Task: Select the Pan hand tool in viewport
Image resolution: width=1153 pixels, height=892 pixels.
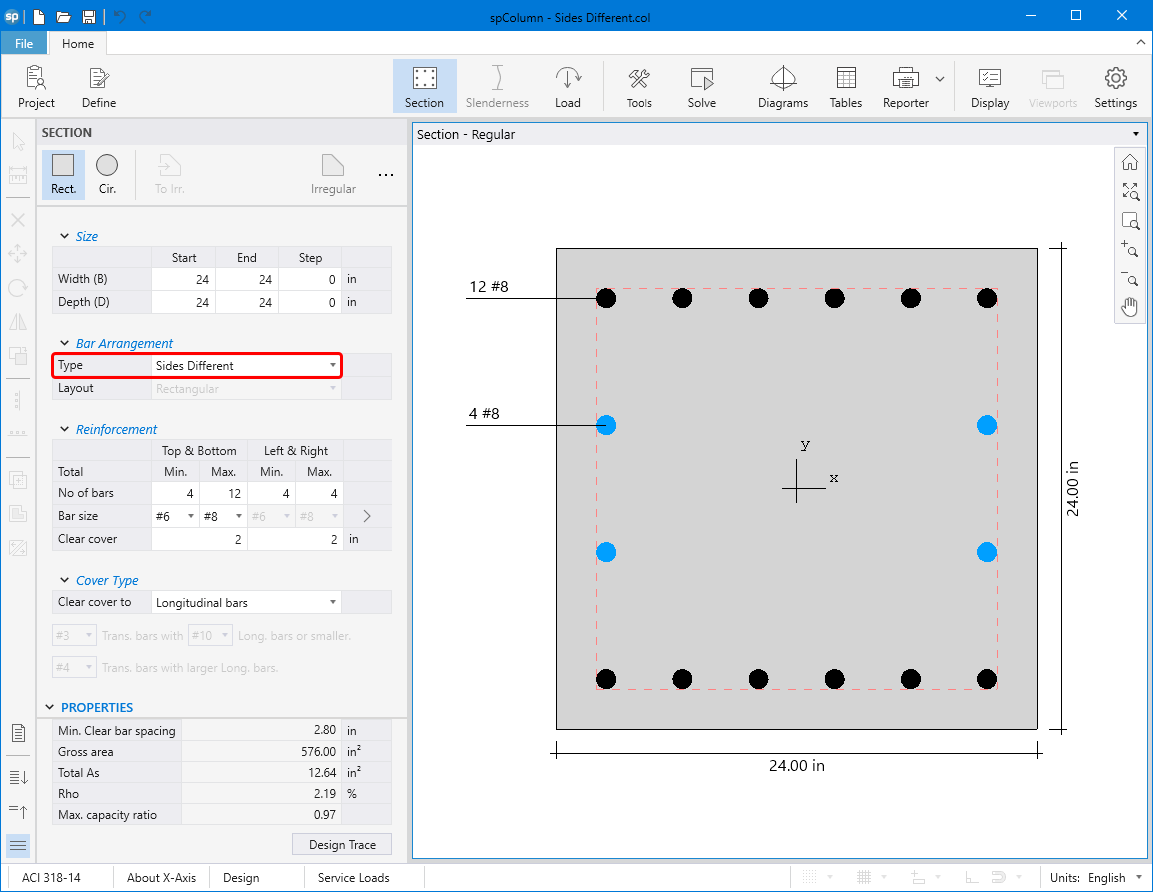Action: [x=1130, y=307]
